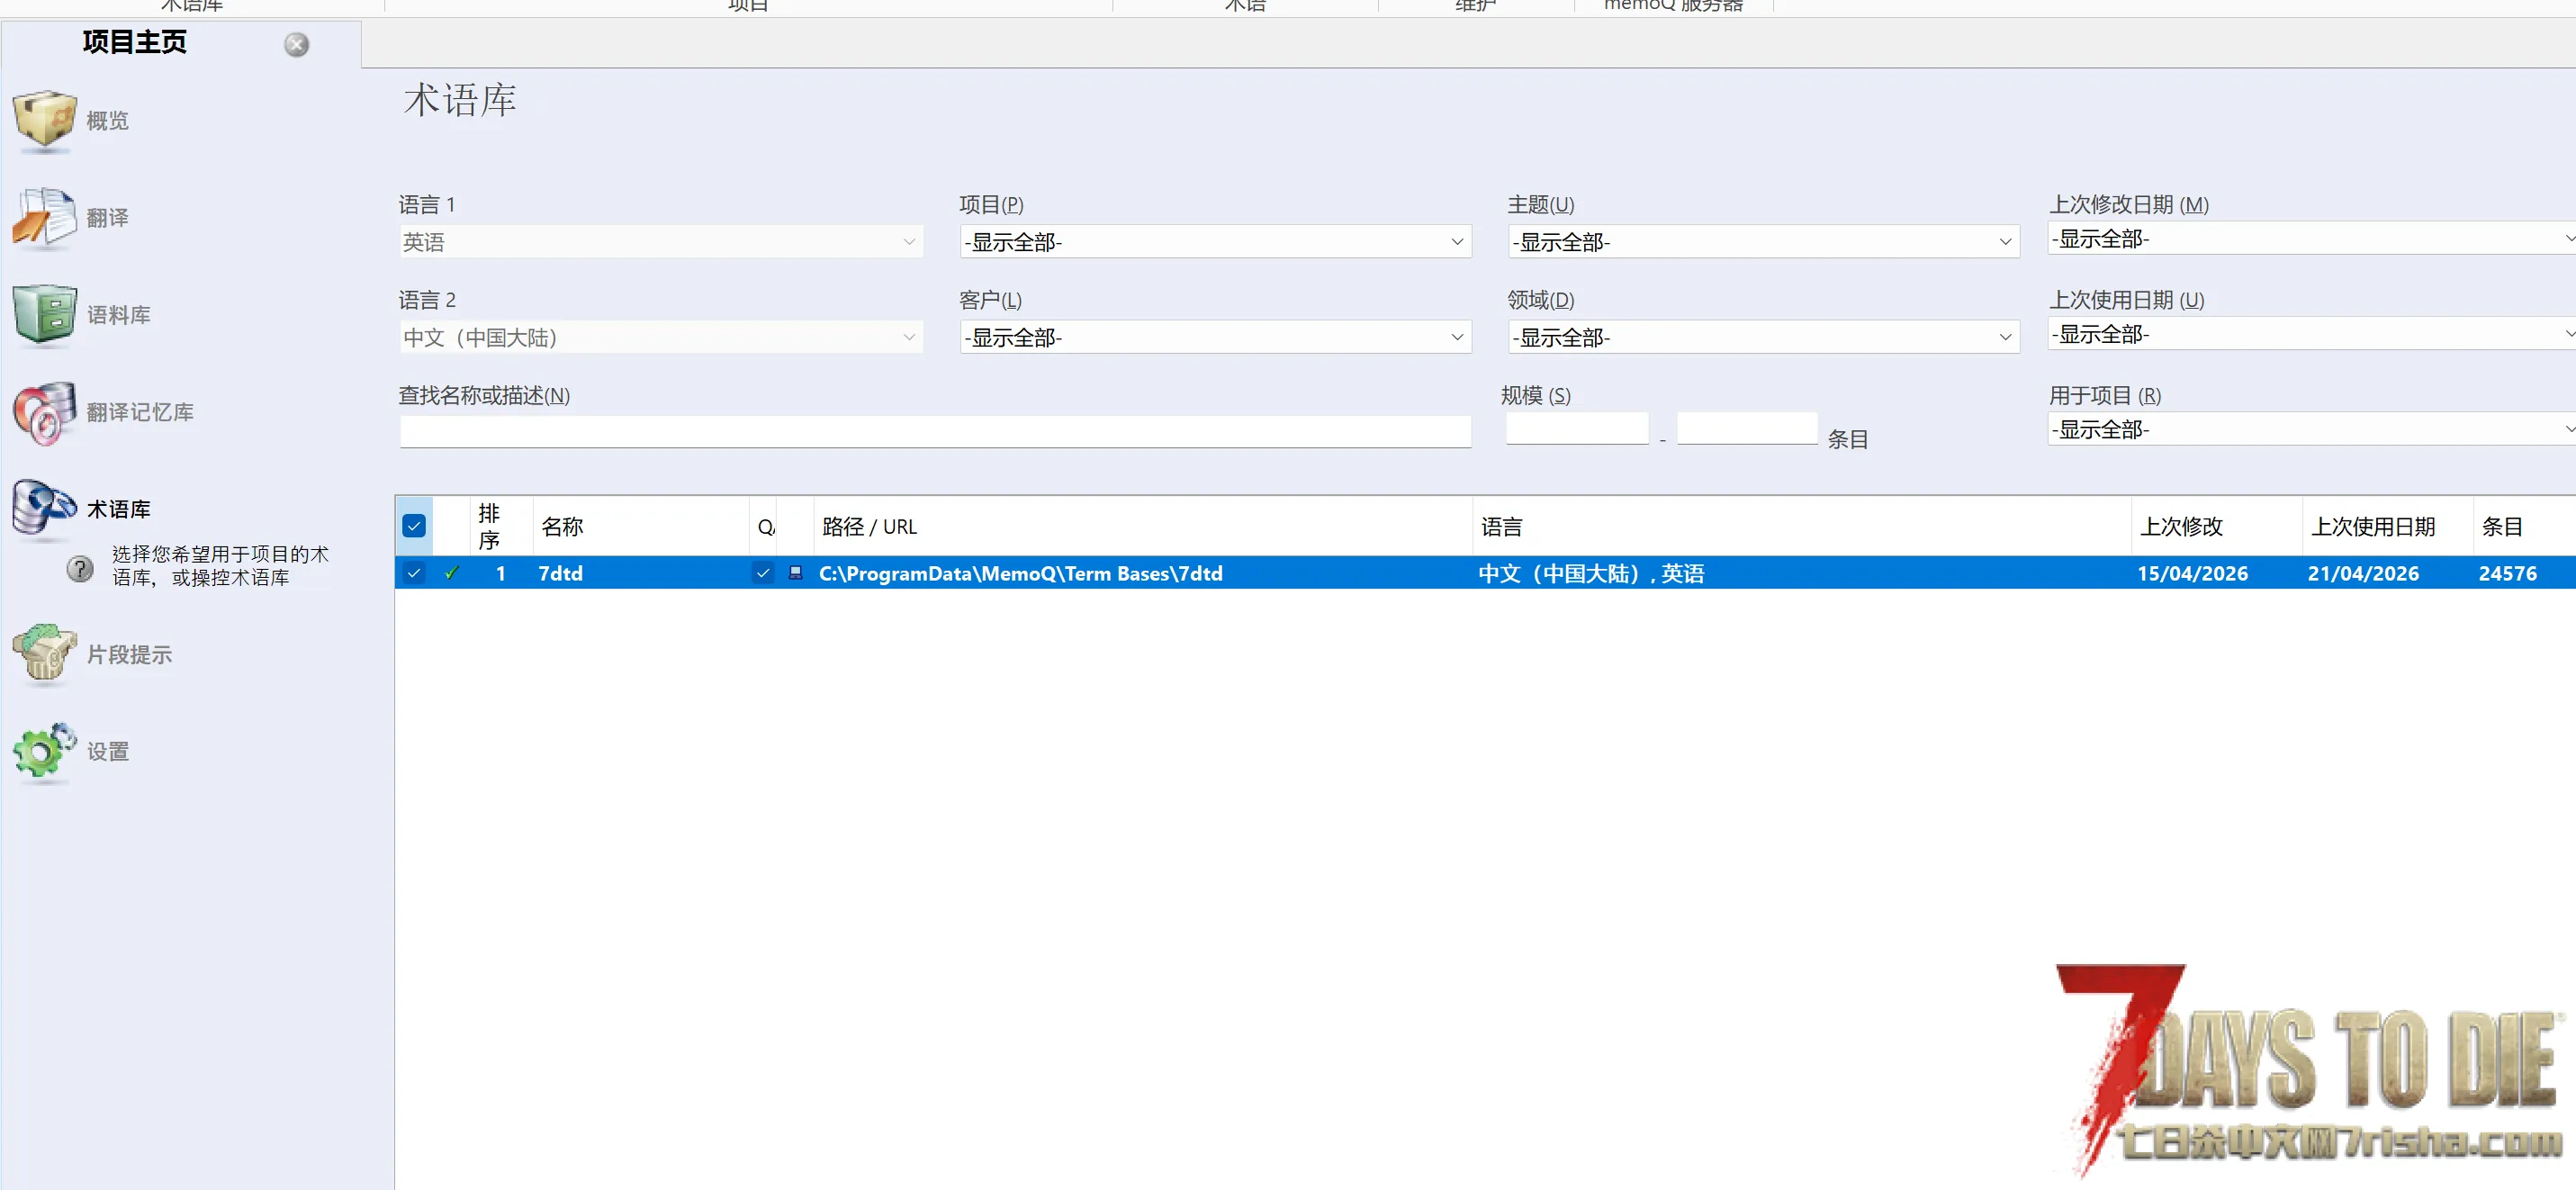Select the 术语库 term bases icon
This screenshot has width=2576, height=1190.
[45, 508]
